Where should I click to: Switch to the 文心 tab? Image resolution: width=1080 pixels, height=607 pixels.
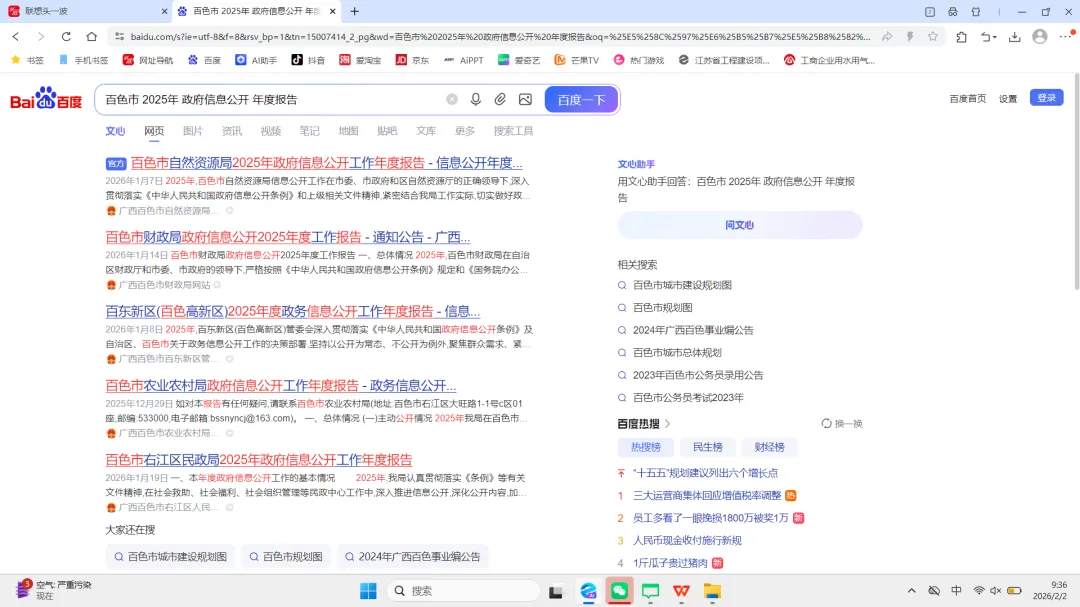[115, 131]
